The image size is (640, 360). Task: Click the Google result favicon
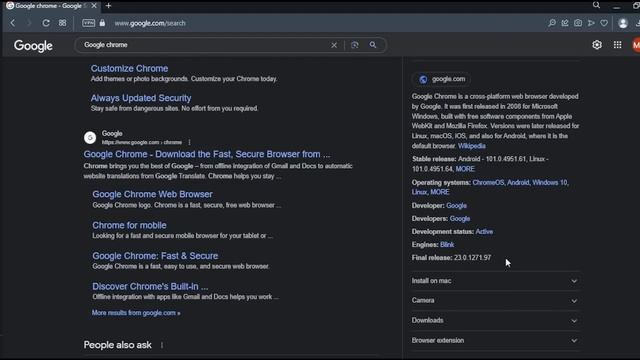(90, 138)
